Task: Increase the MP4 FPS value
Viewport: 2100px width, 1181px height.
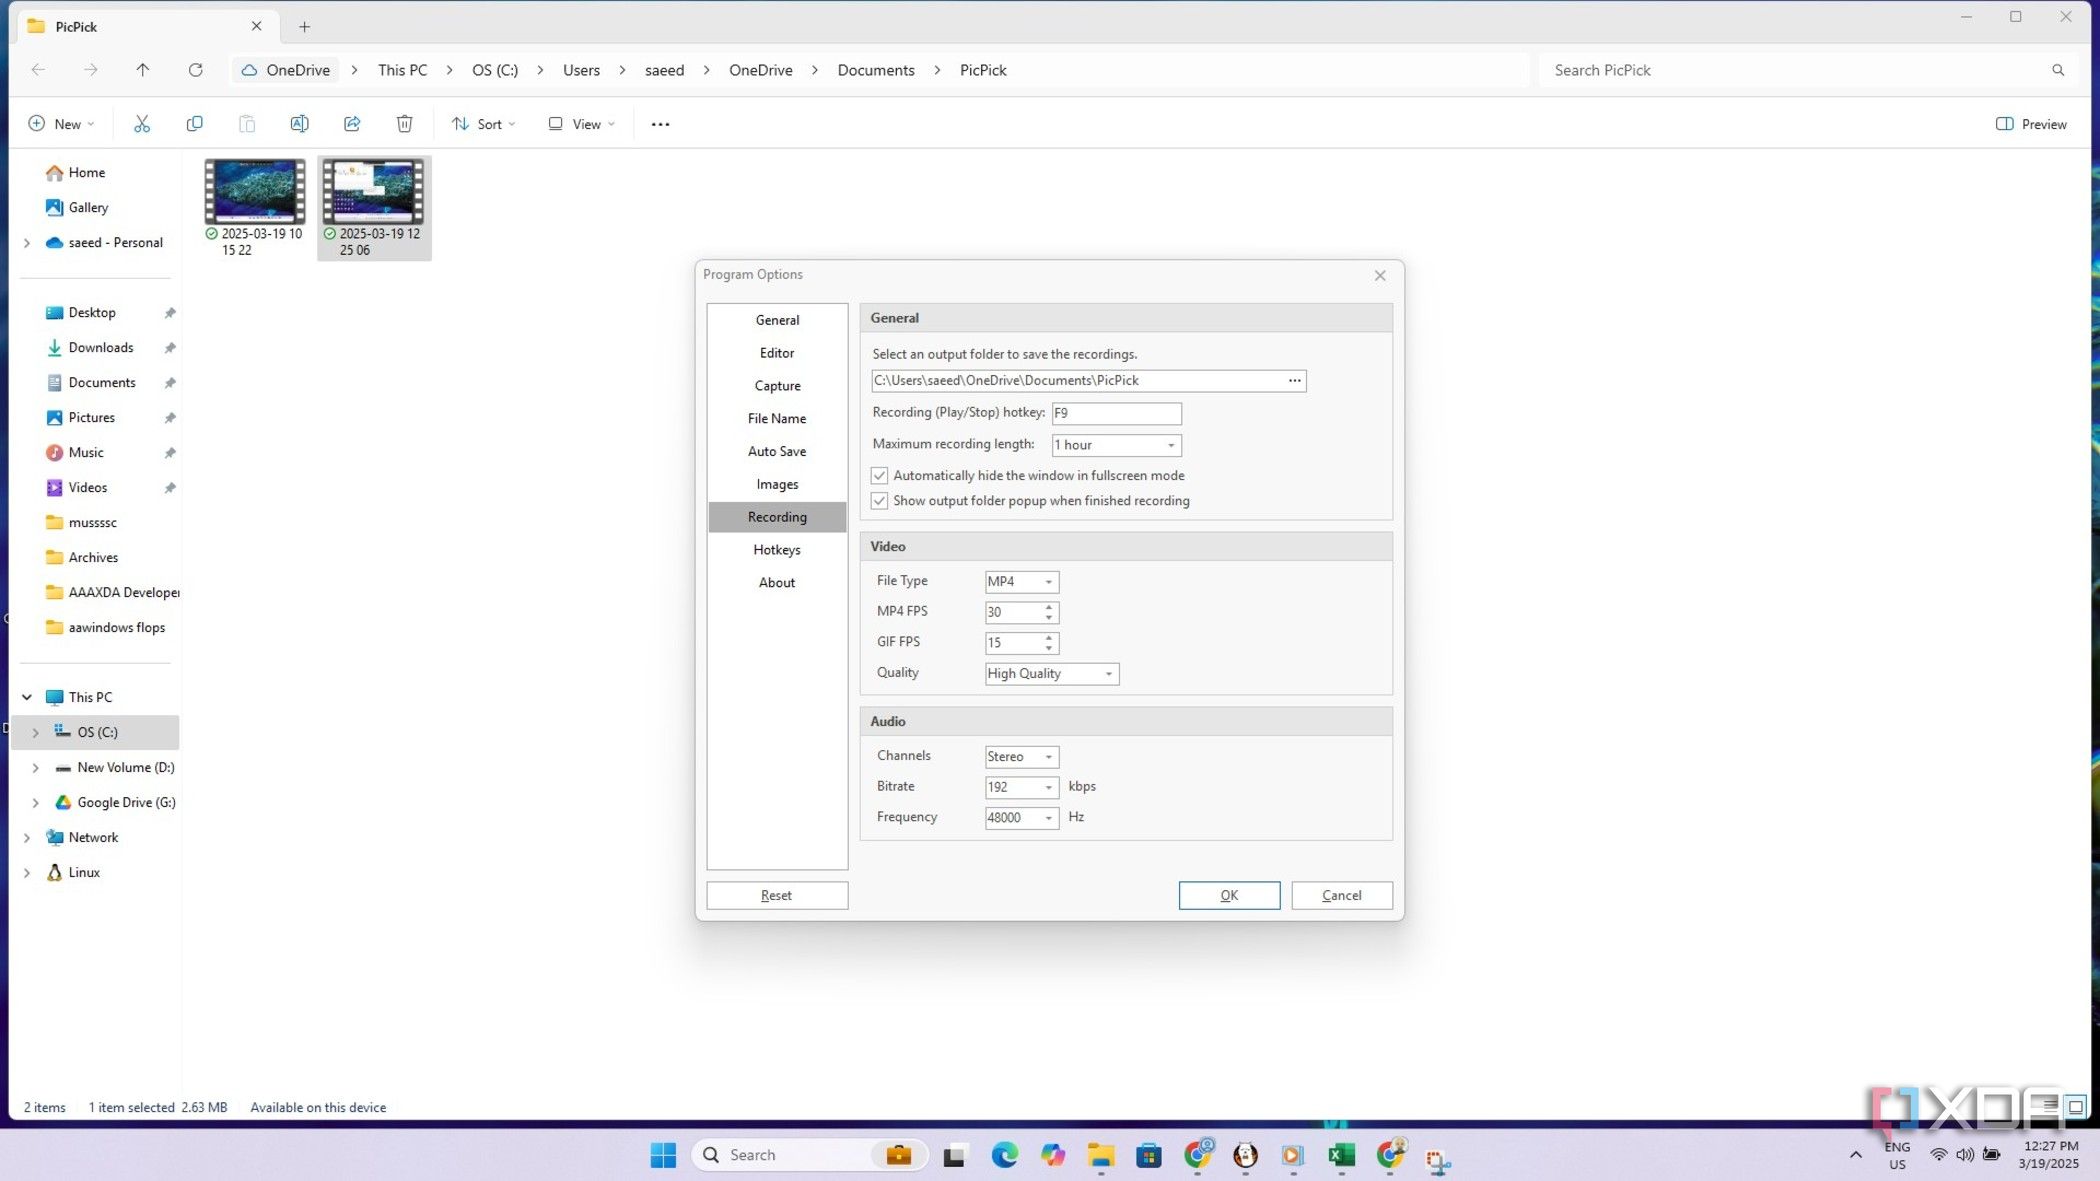Action: pos(1049,607)
